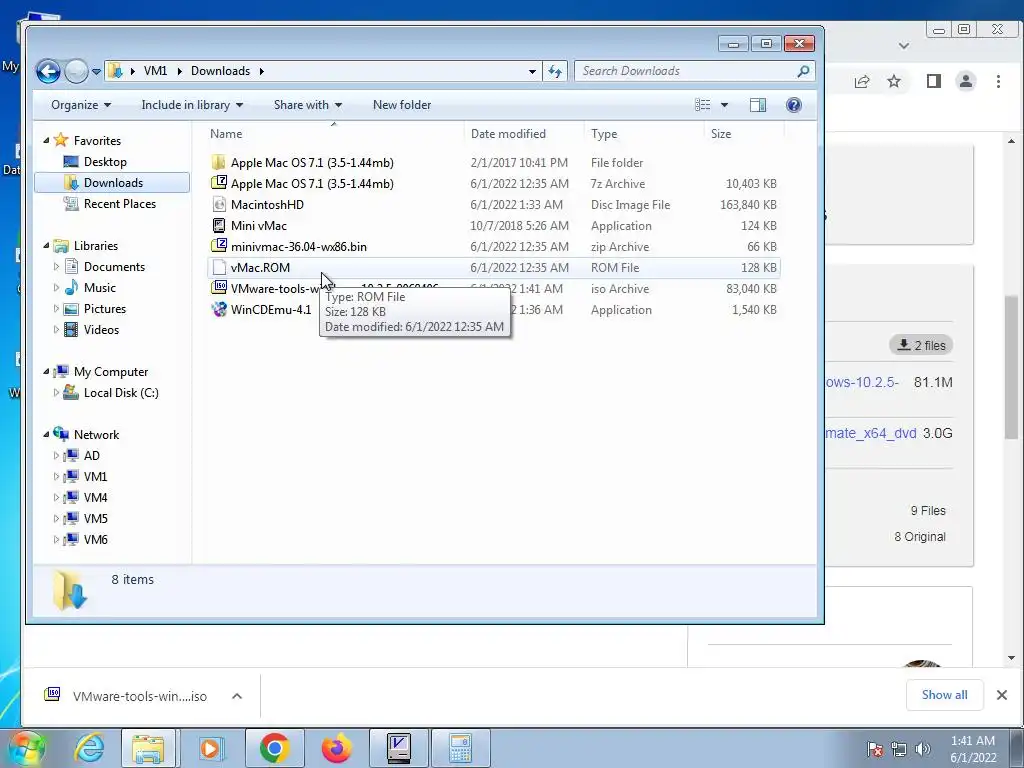Click the Back navigation arrow in Explorer
Screen dimensions: 1024x768
click(x=48, y=71)
